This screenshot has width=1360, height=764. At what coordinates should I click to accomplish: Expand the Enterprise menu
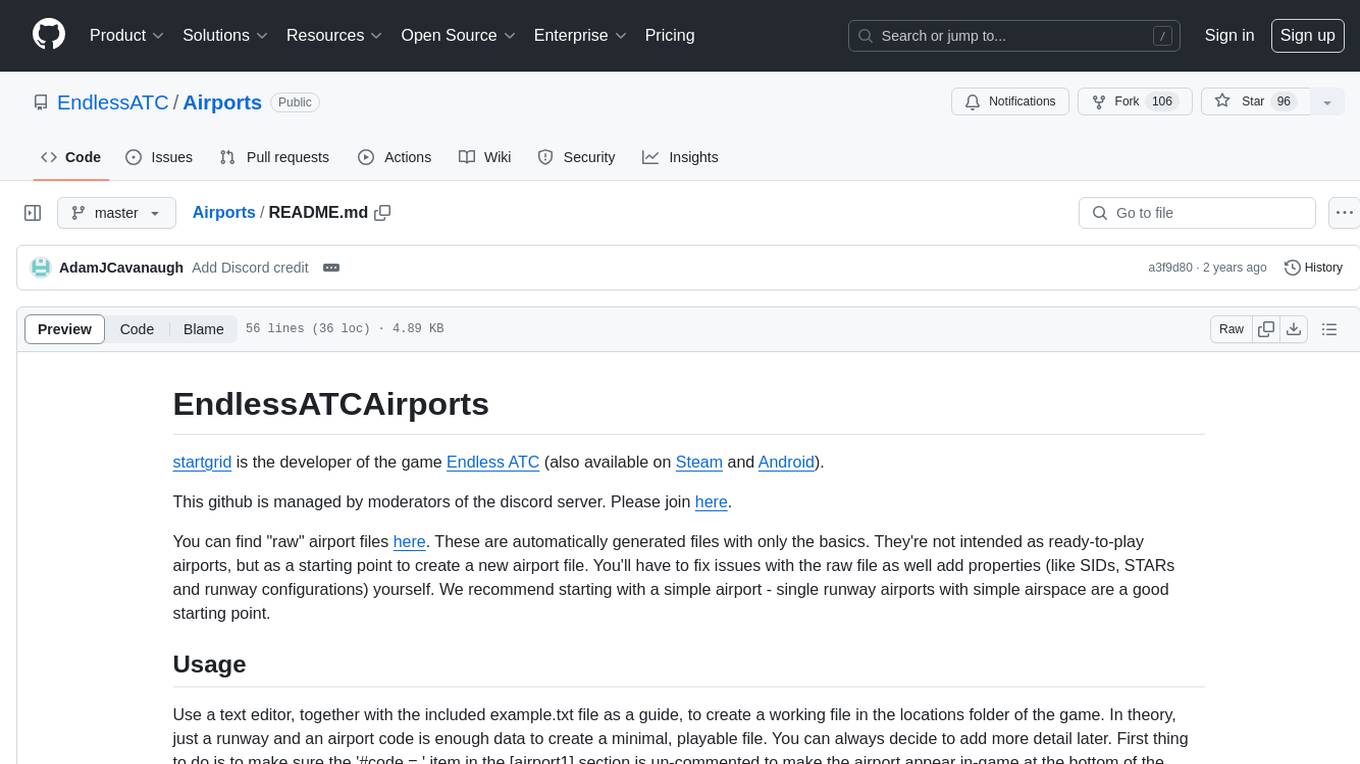pyautogui.click(x=580, y=35)
